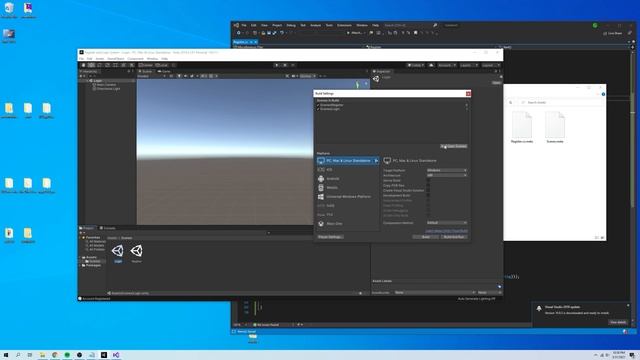This screenshot has width=640, height=360.
Task: Open the Visual Studio Extensions menu
Action: click(x=344, y=25)
